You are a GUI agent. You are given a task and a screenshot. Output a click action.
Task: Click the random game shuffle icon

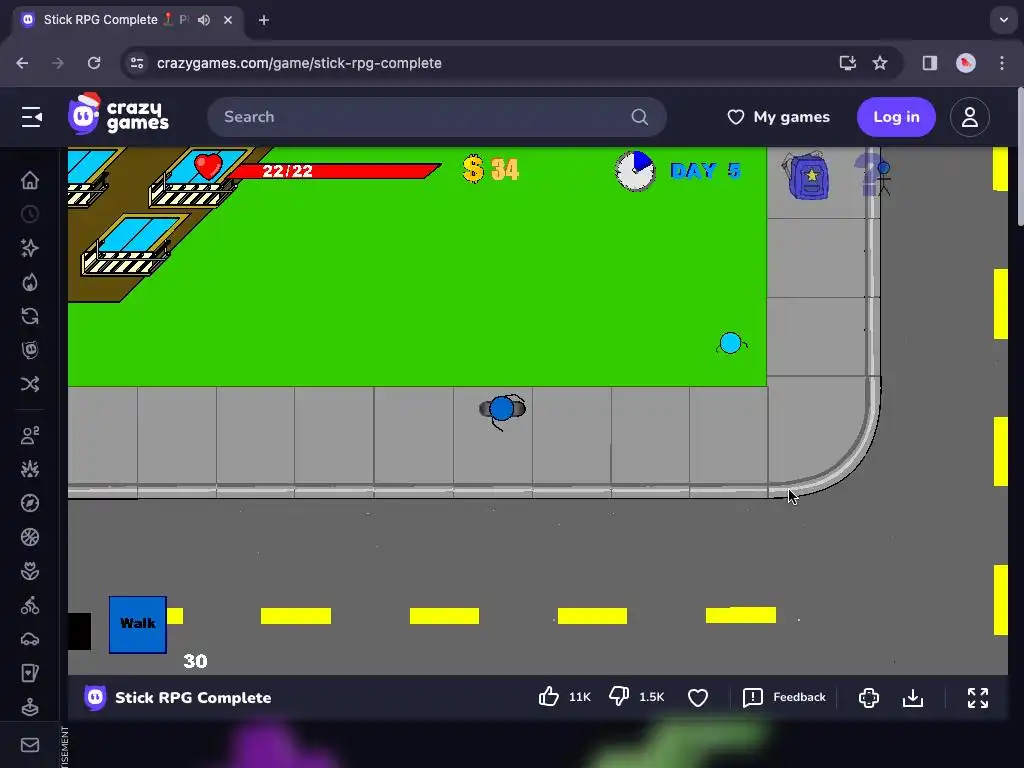(30, 384)
